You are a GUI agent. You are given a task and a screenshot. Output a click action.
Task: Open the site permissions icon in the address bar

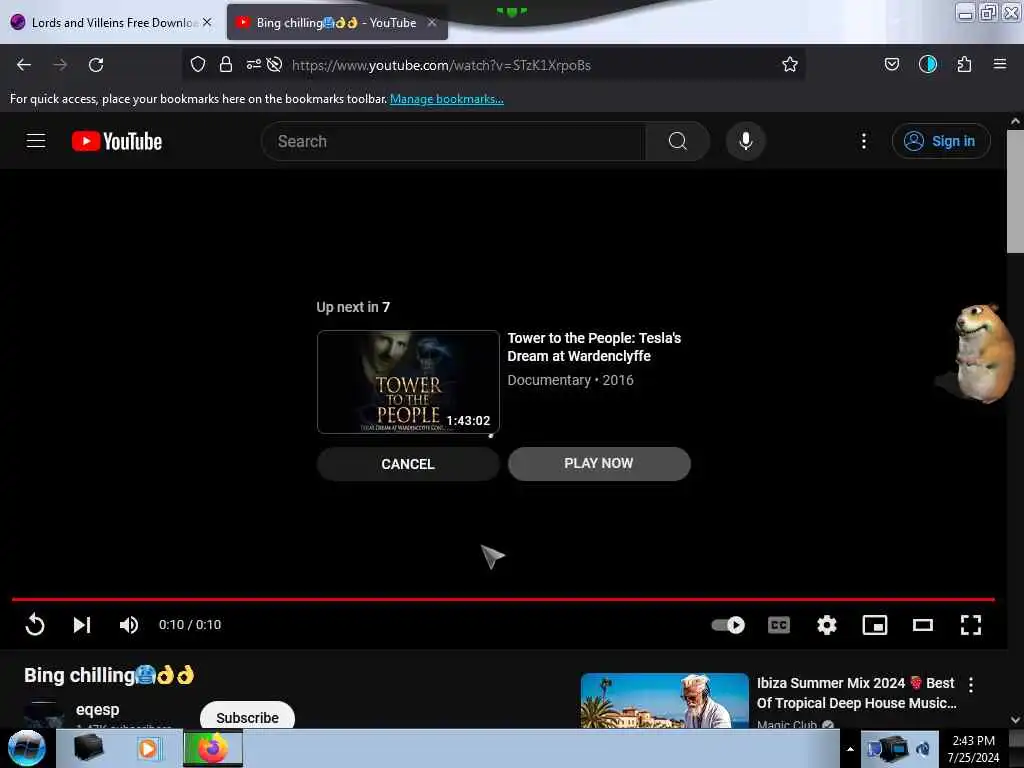tap(253, 64)
